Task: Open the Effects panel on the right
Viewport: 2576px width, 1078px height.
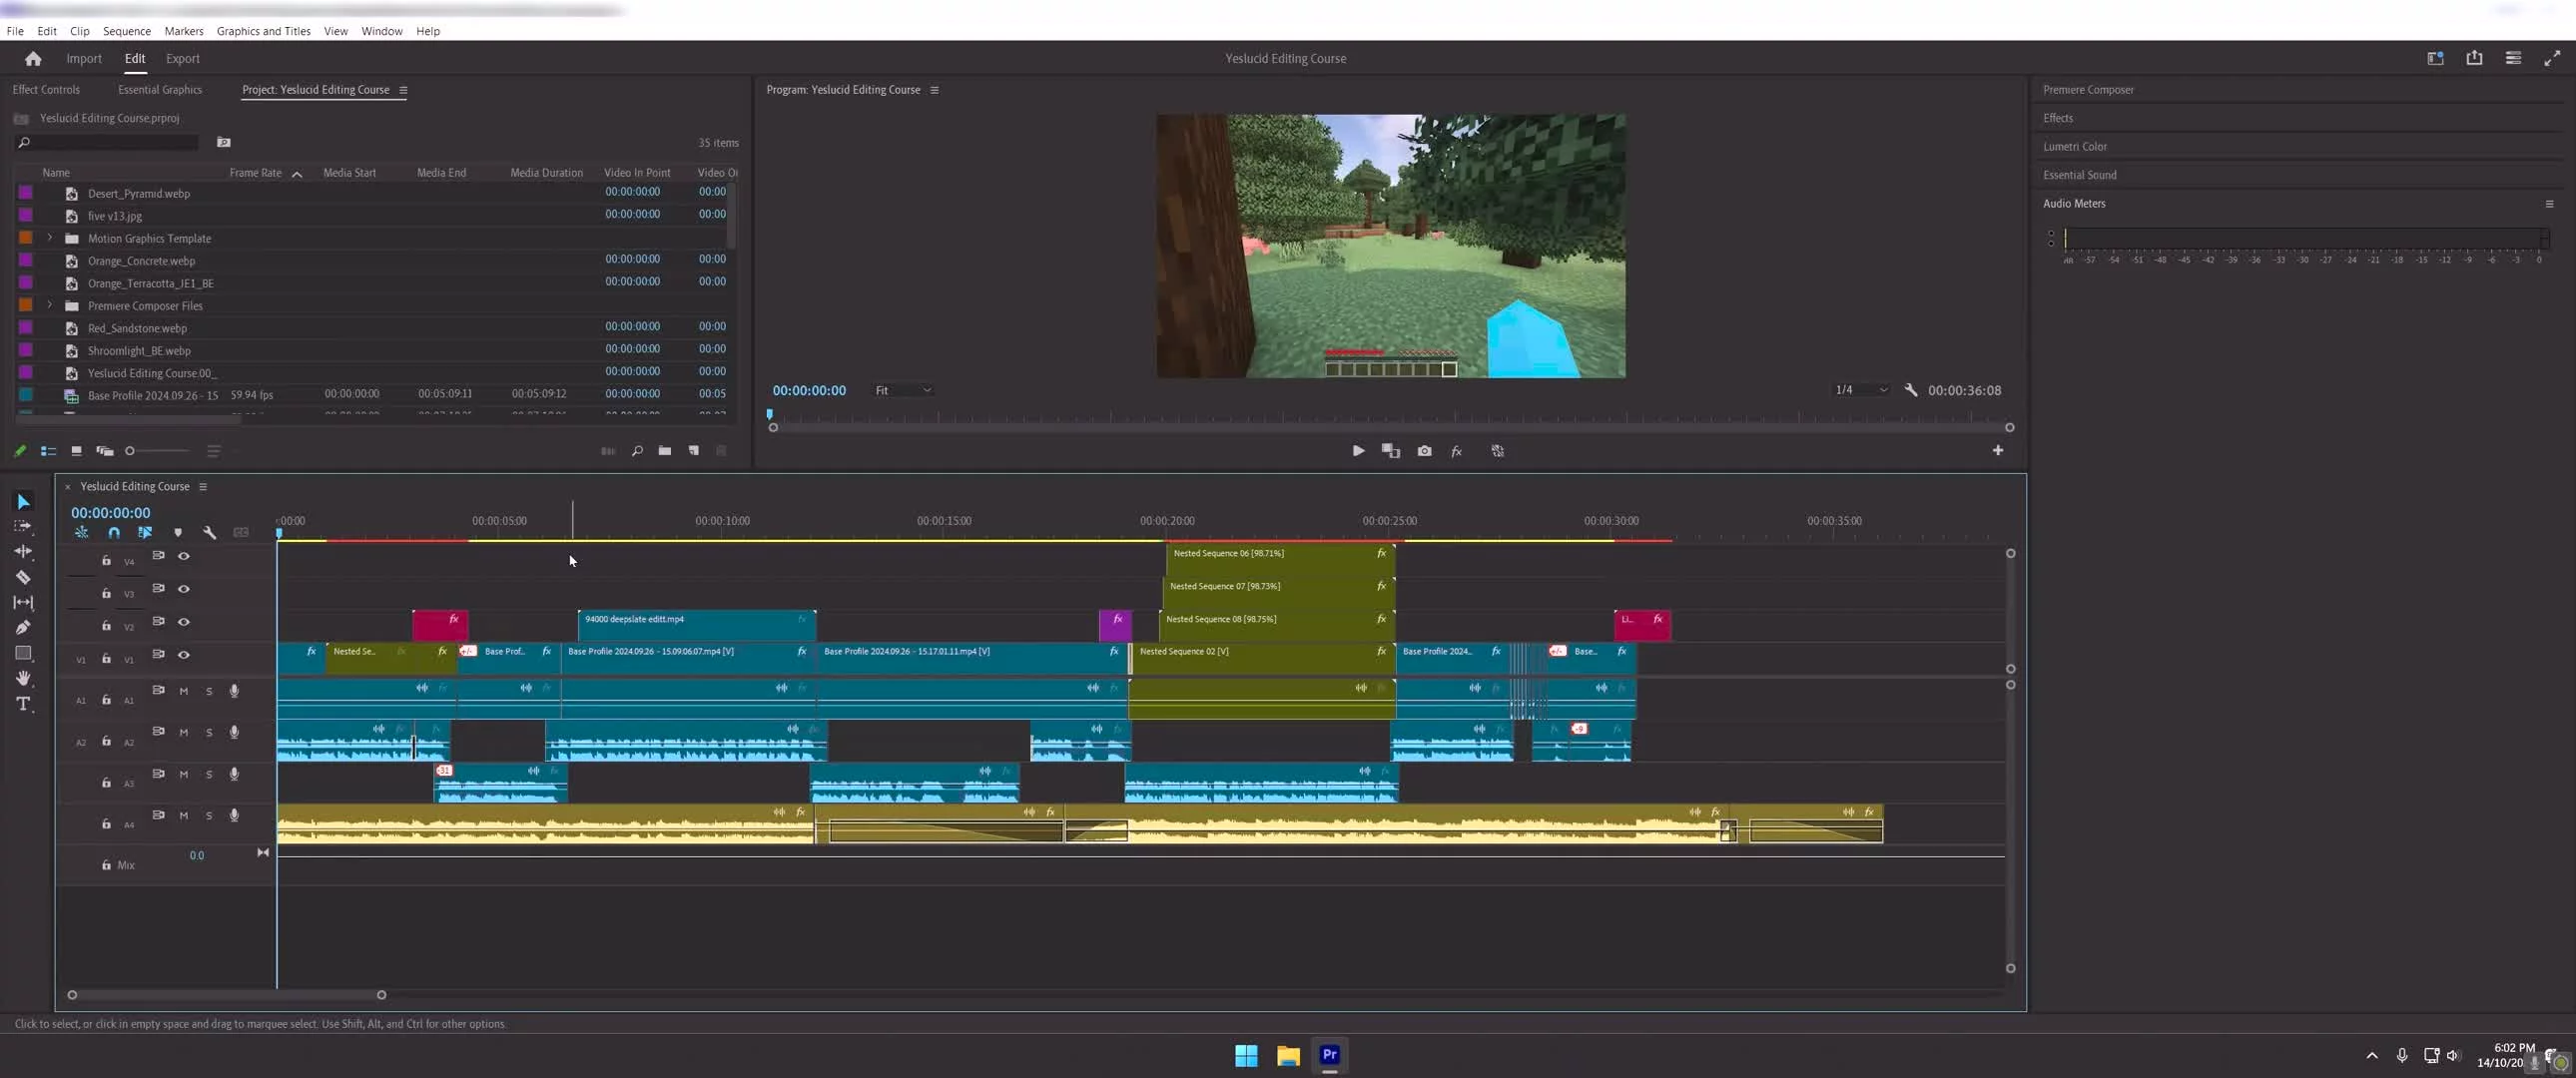Action: pos(2058,118)
